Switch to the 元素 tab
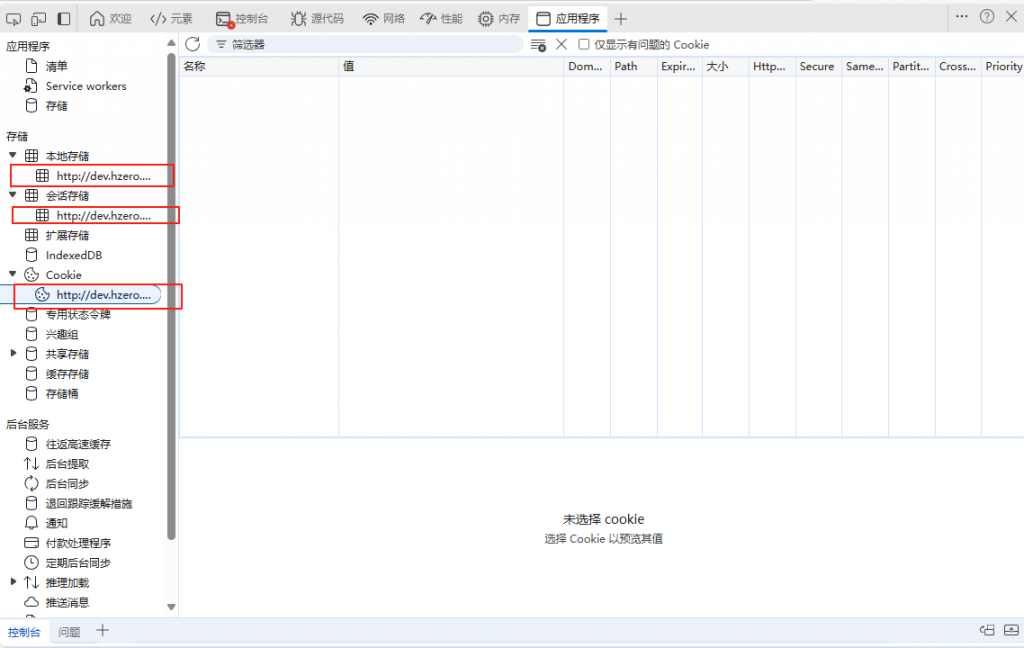Screen dimensions: 1024x648 (x=171, y=18)
